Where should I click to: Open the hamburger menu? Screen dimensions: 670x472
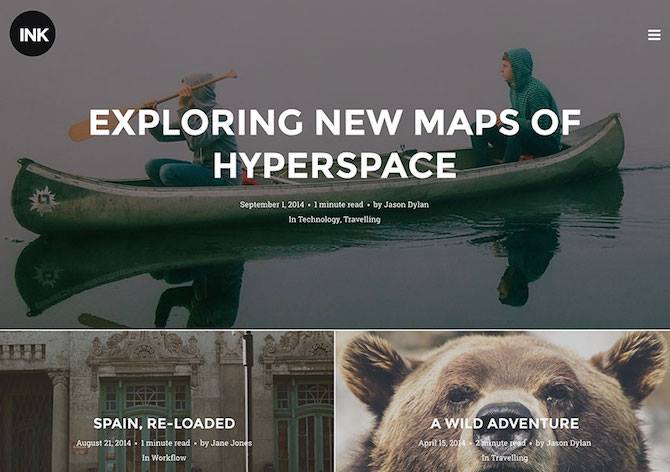(x=654, y=35)
